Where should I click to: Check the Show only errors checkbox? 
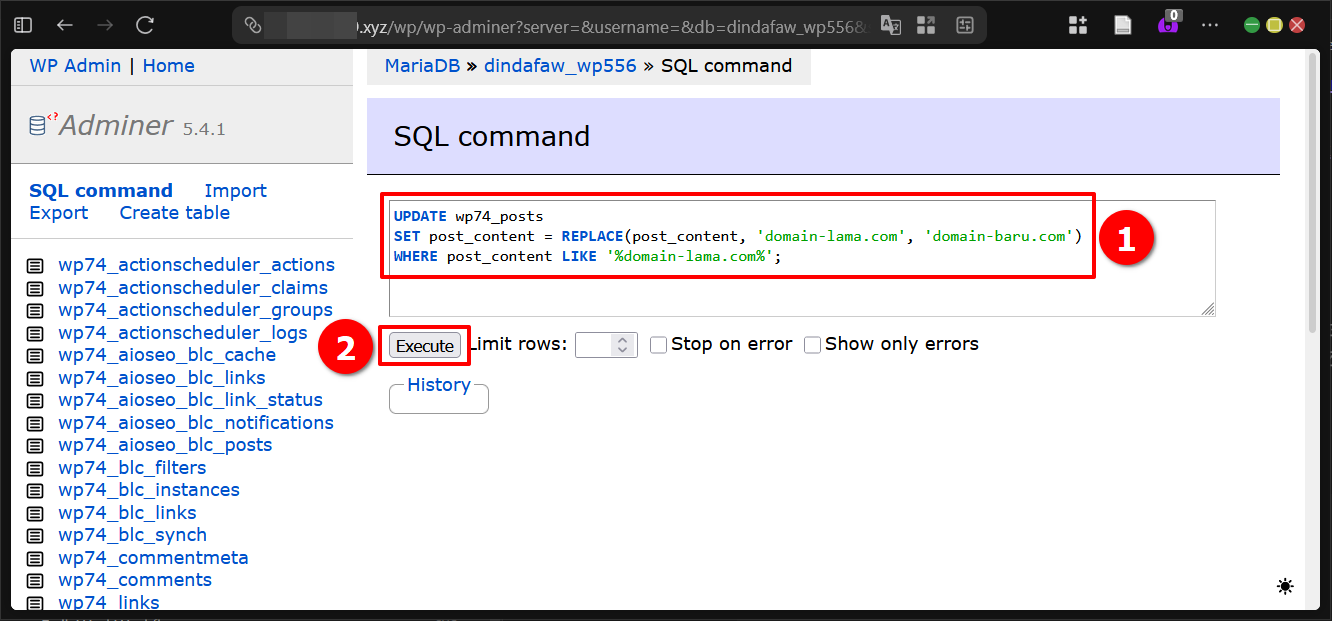(812, 345)
